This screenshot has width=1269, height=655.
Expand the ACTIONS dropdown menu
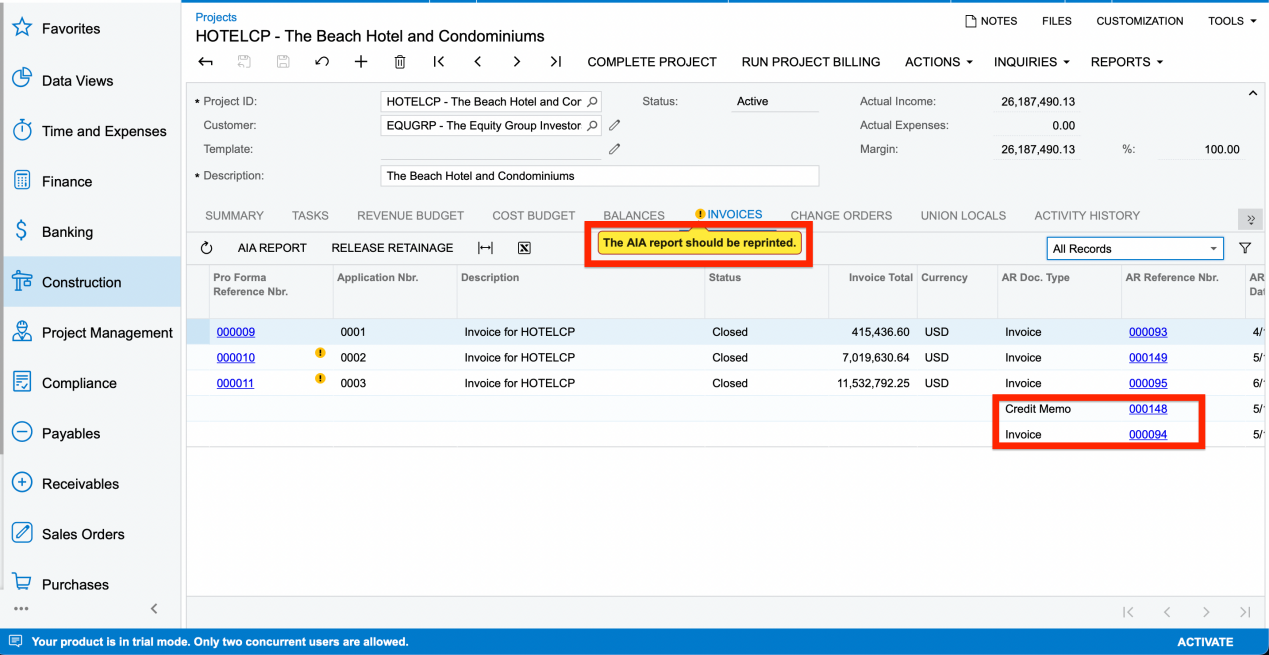(x=938, y=62)
